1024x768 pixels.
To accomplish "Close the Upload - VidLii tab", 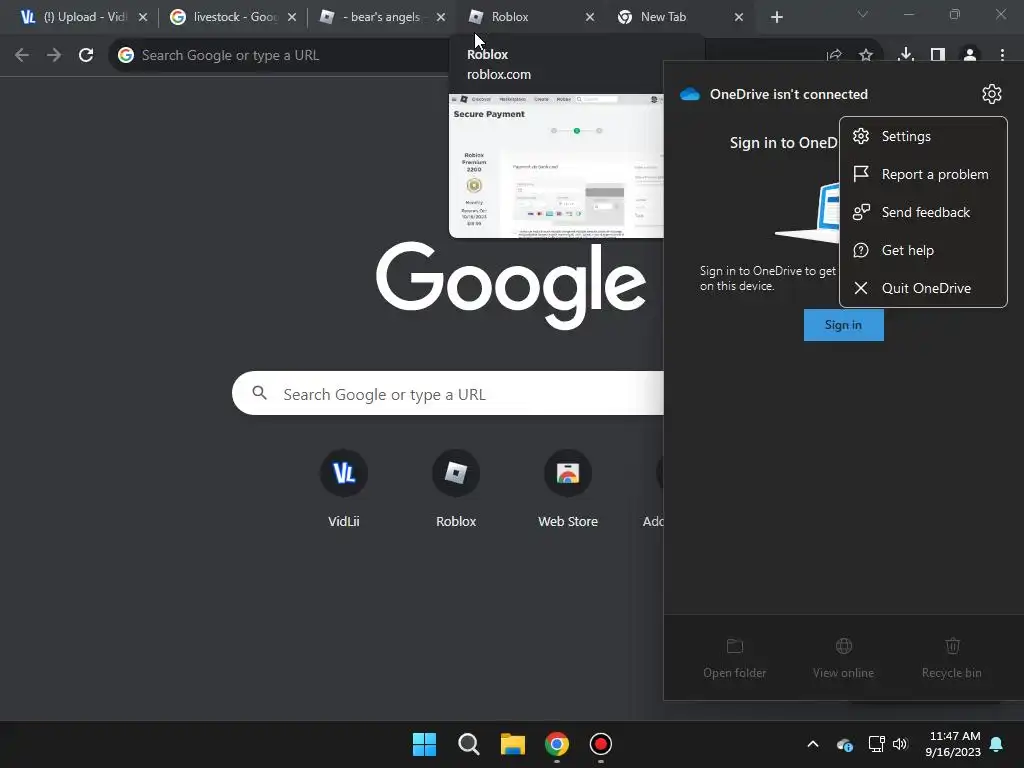I will (x=143, y=17).
